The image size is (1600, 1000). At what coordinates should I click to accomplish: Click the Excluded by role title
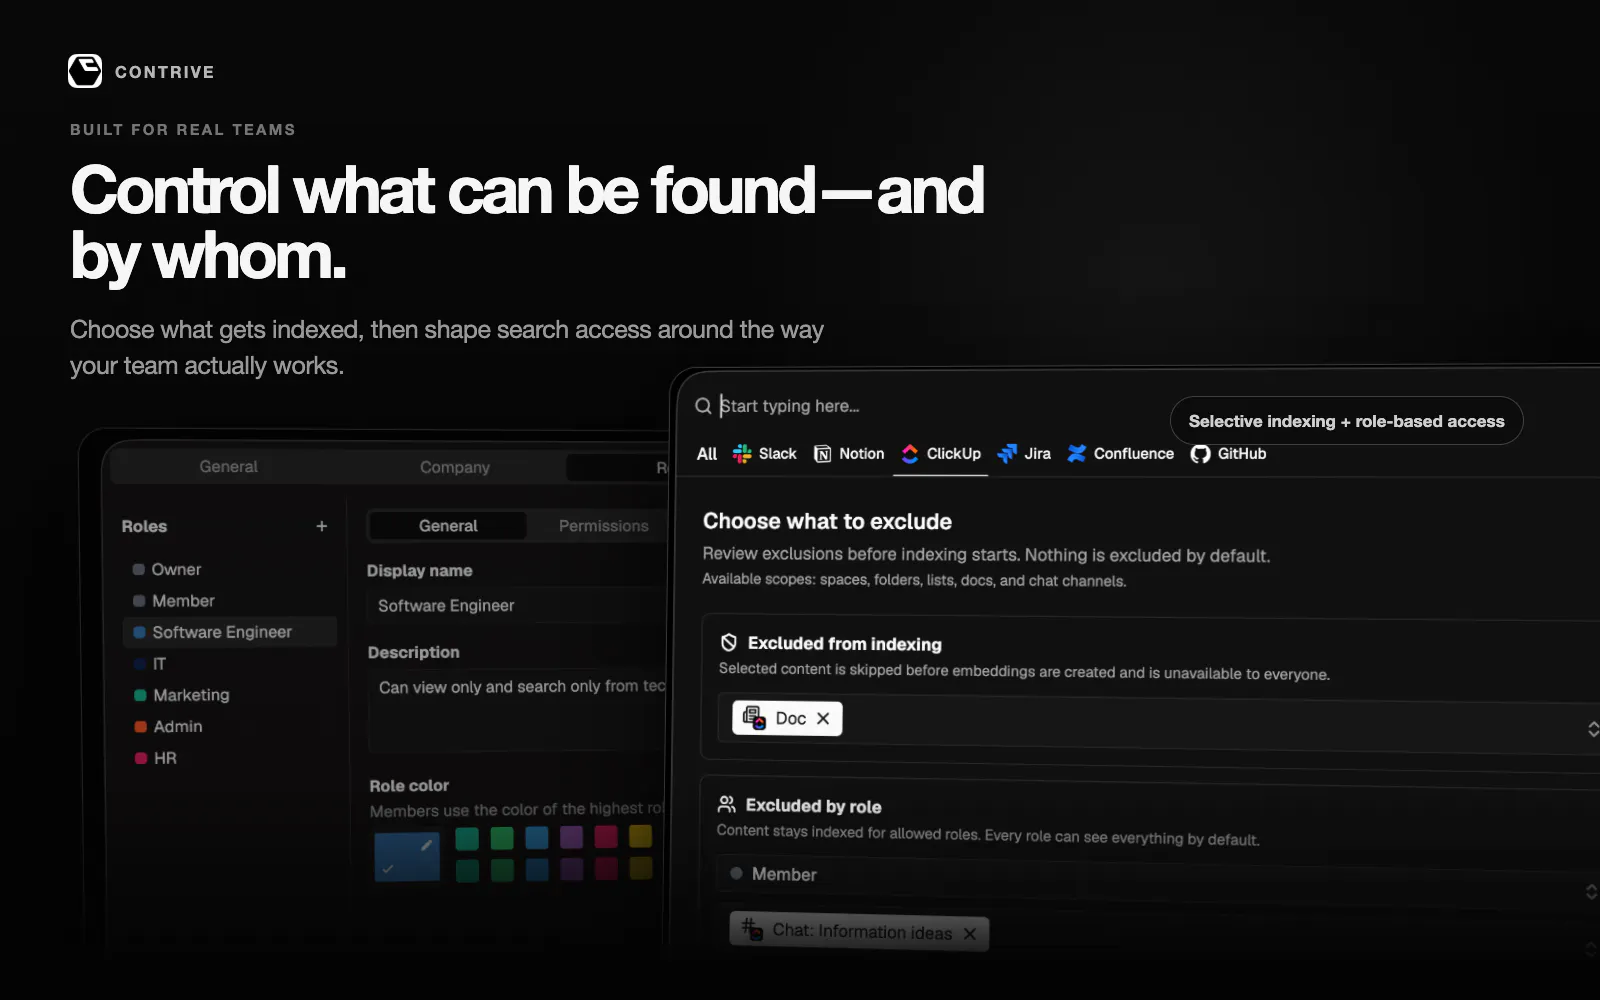pos(813,806)
